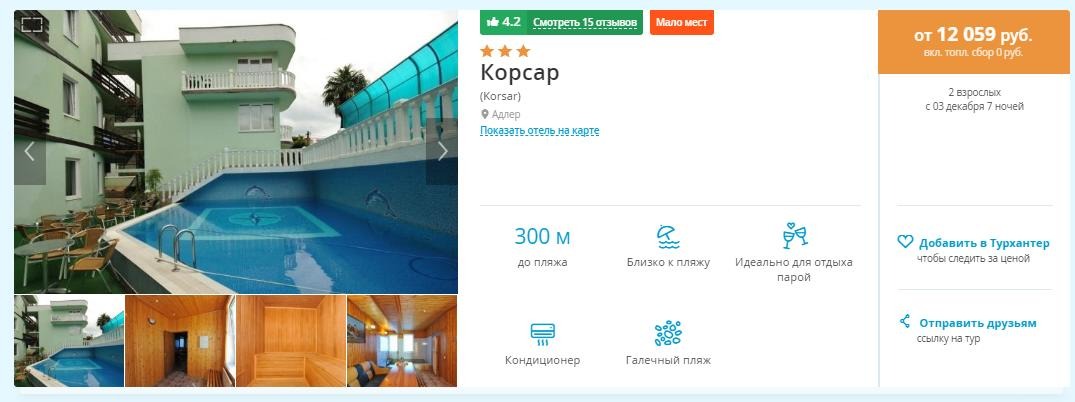The width and height of the screenshot is (1075, 402).
Task: Click the heart icon for Турхантер
Action: (905, 241)
